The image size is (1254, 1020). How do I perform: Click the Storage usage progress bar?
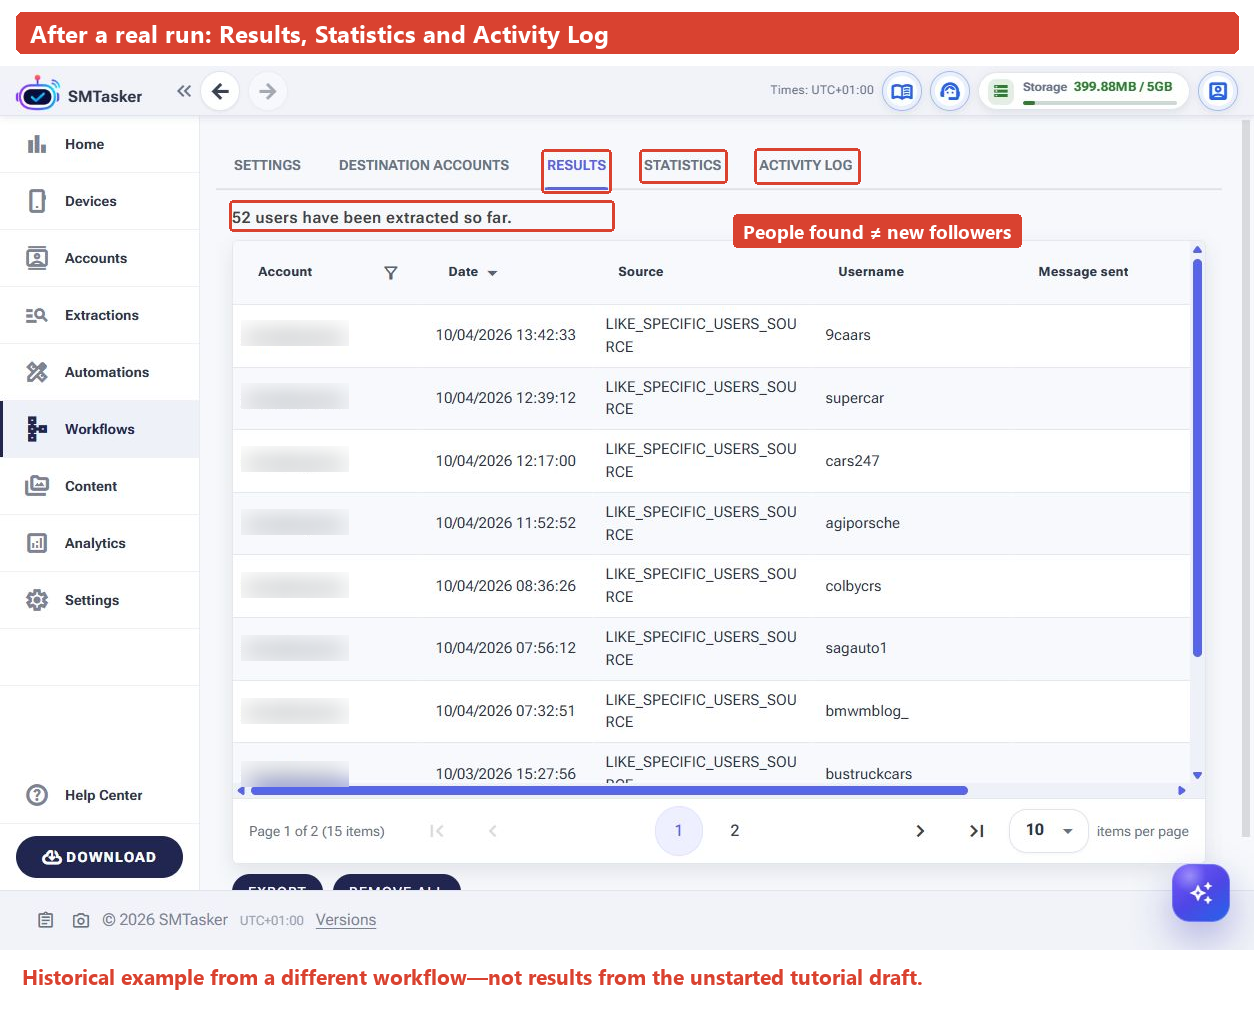click(1099, 103)
